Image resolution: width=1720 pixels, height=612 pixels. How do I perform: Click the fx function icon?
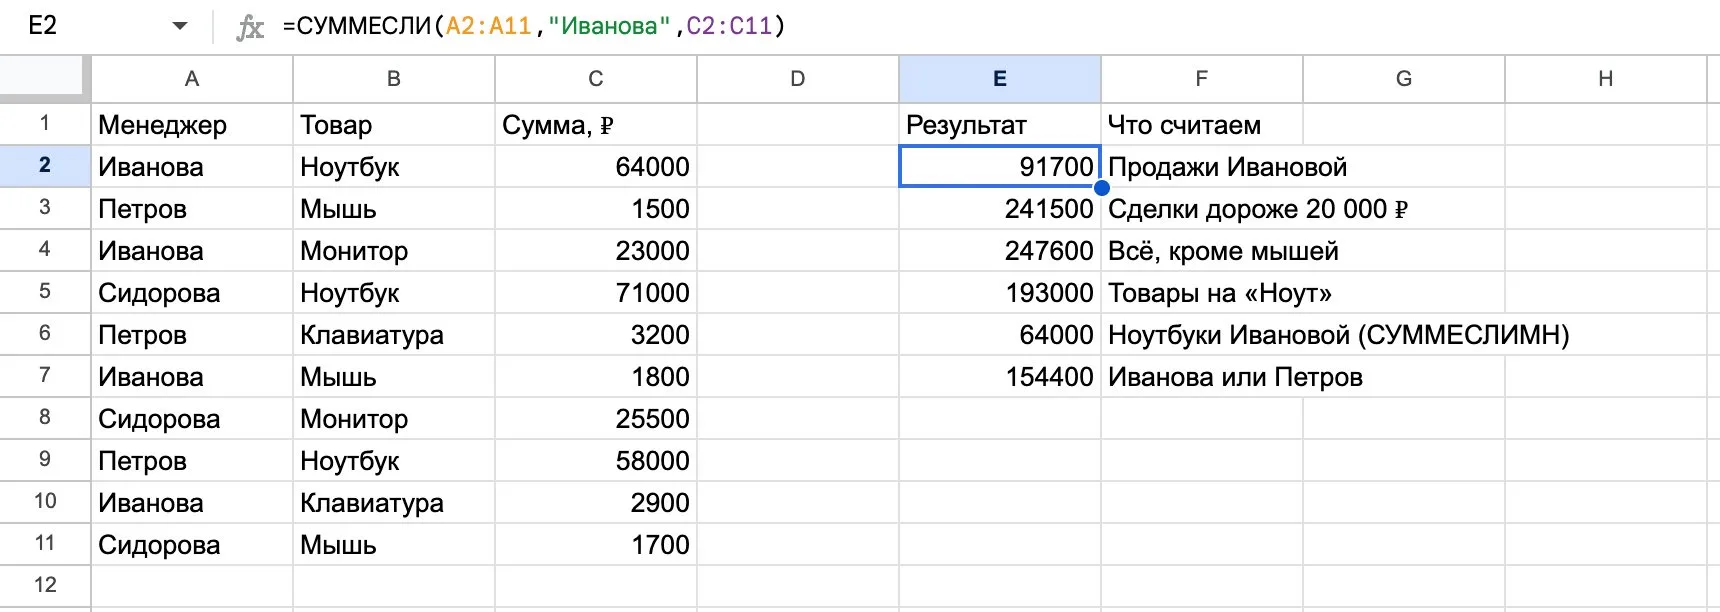[250, 27]
